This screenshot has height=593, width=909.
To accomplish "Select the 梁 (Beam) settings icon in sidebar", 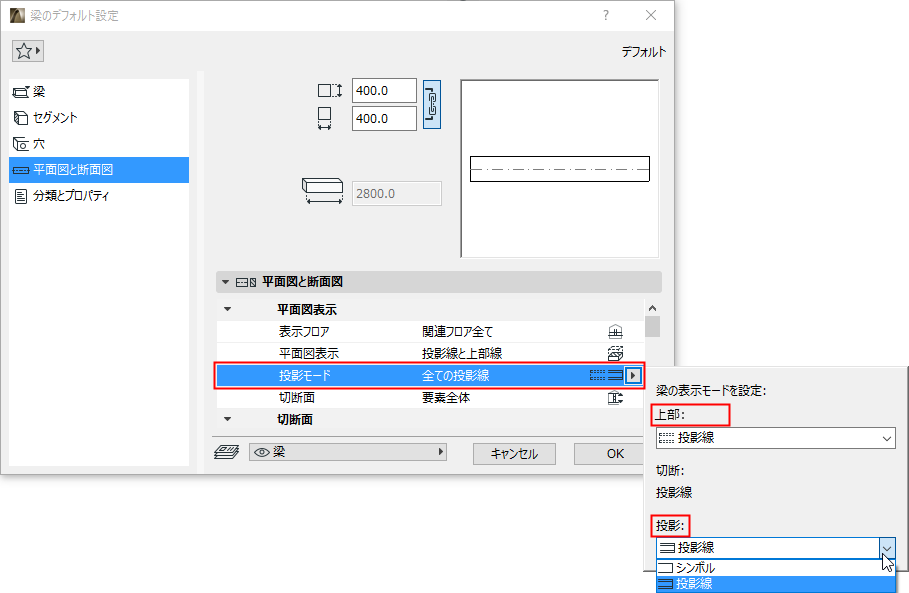I will tap(22, 91).
